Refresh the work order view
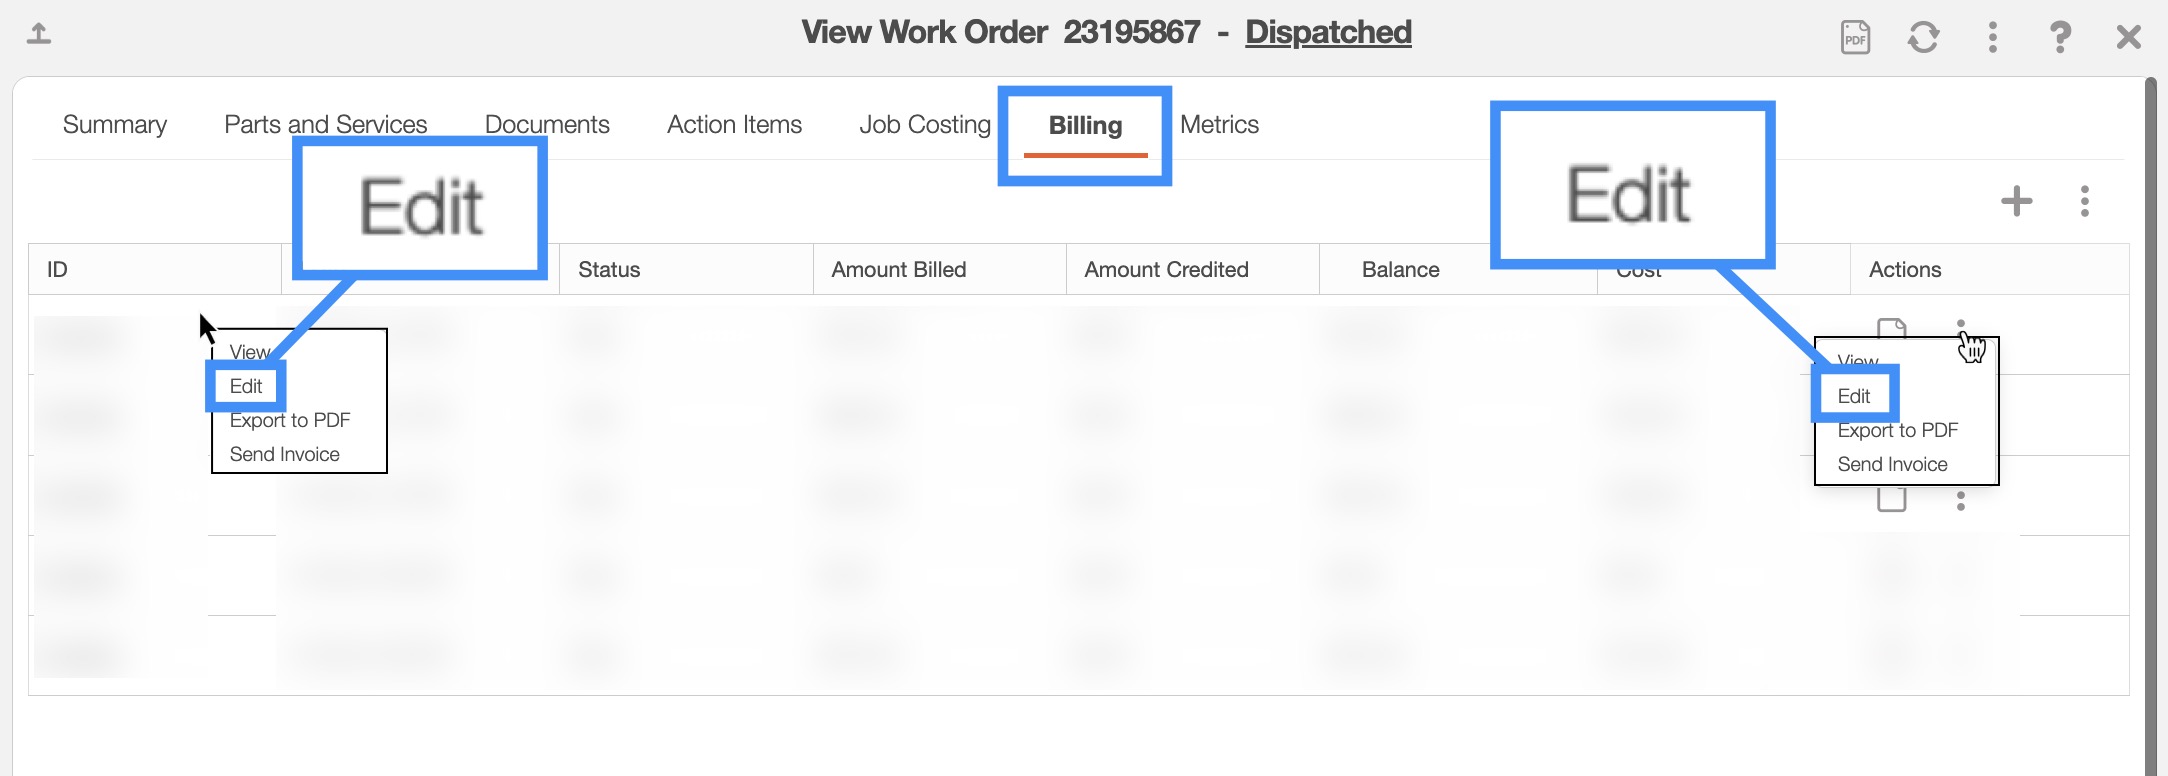This screenshot has width=2168, height=776. (1923, 37)
